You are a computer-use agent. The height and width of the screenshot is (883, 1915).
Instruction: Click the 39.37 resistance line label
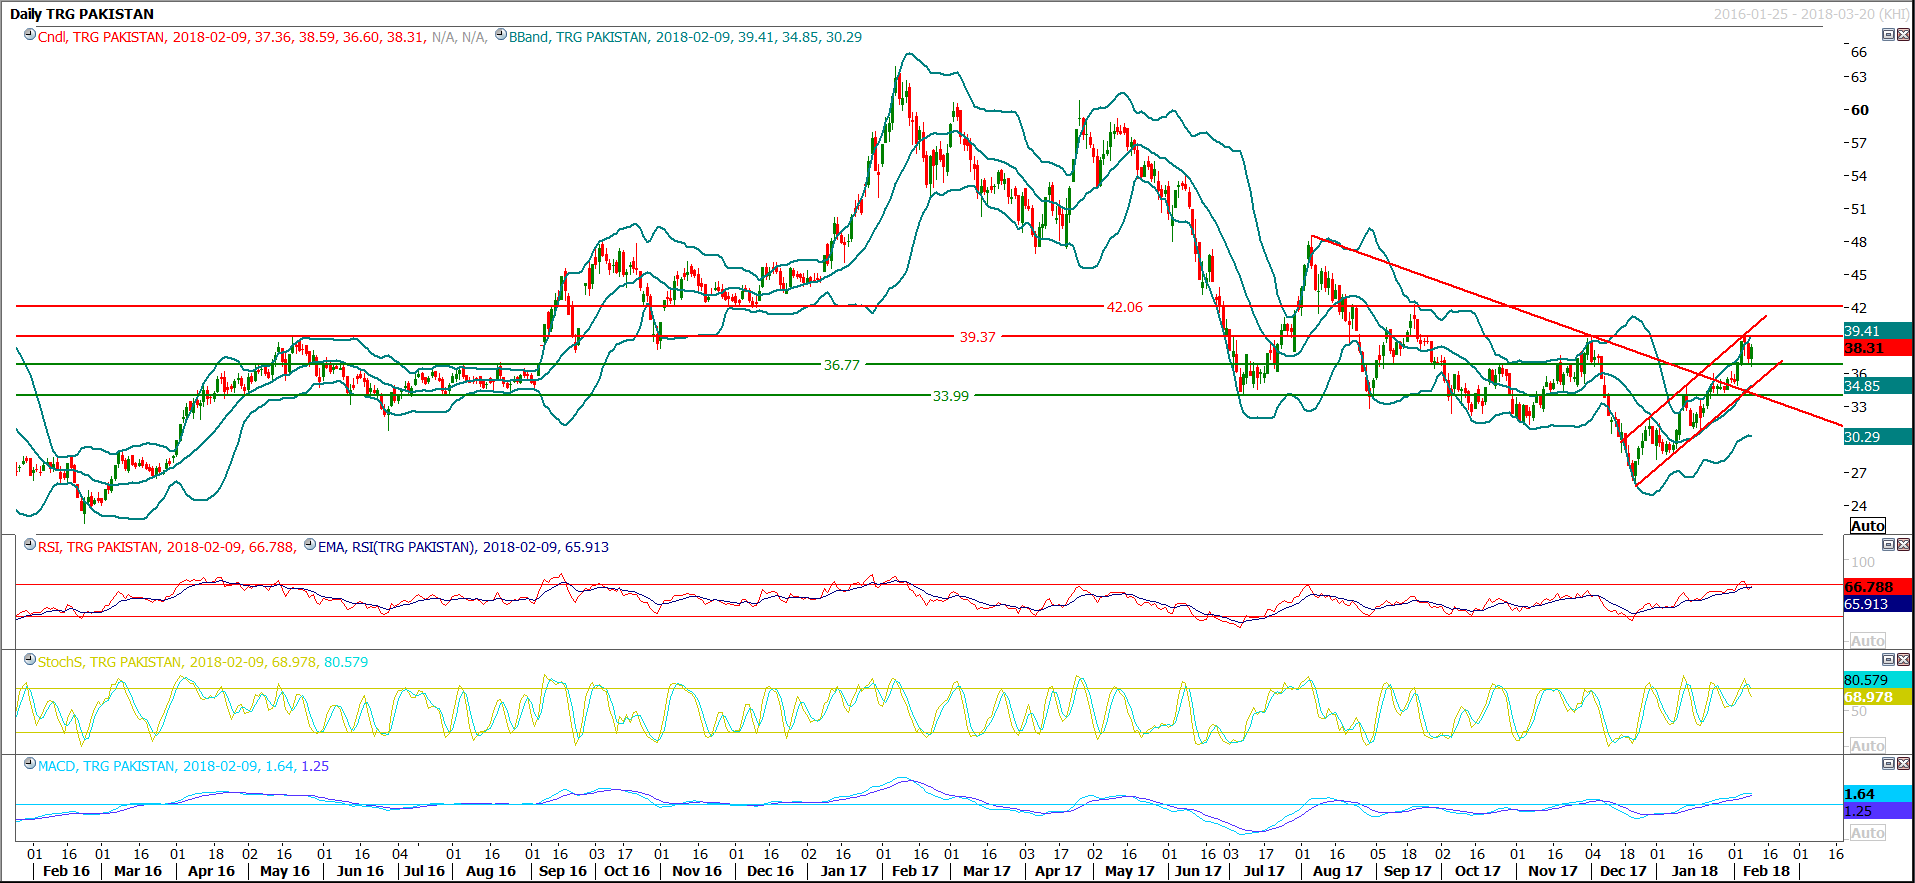point(977,337)
